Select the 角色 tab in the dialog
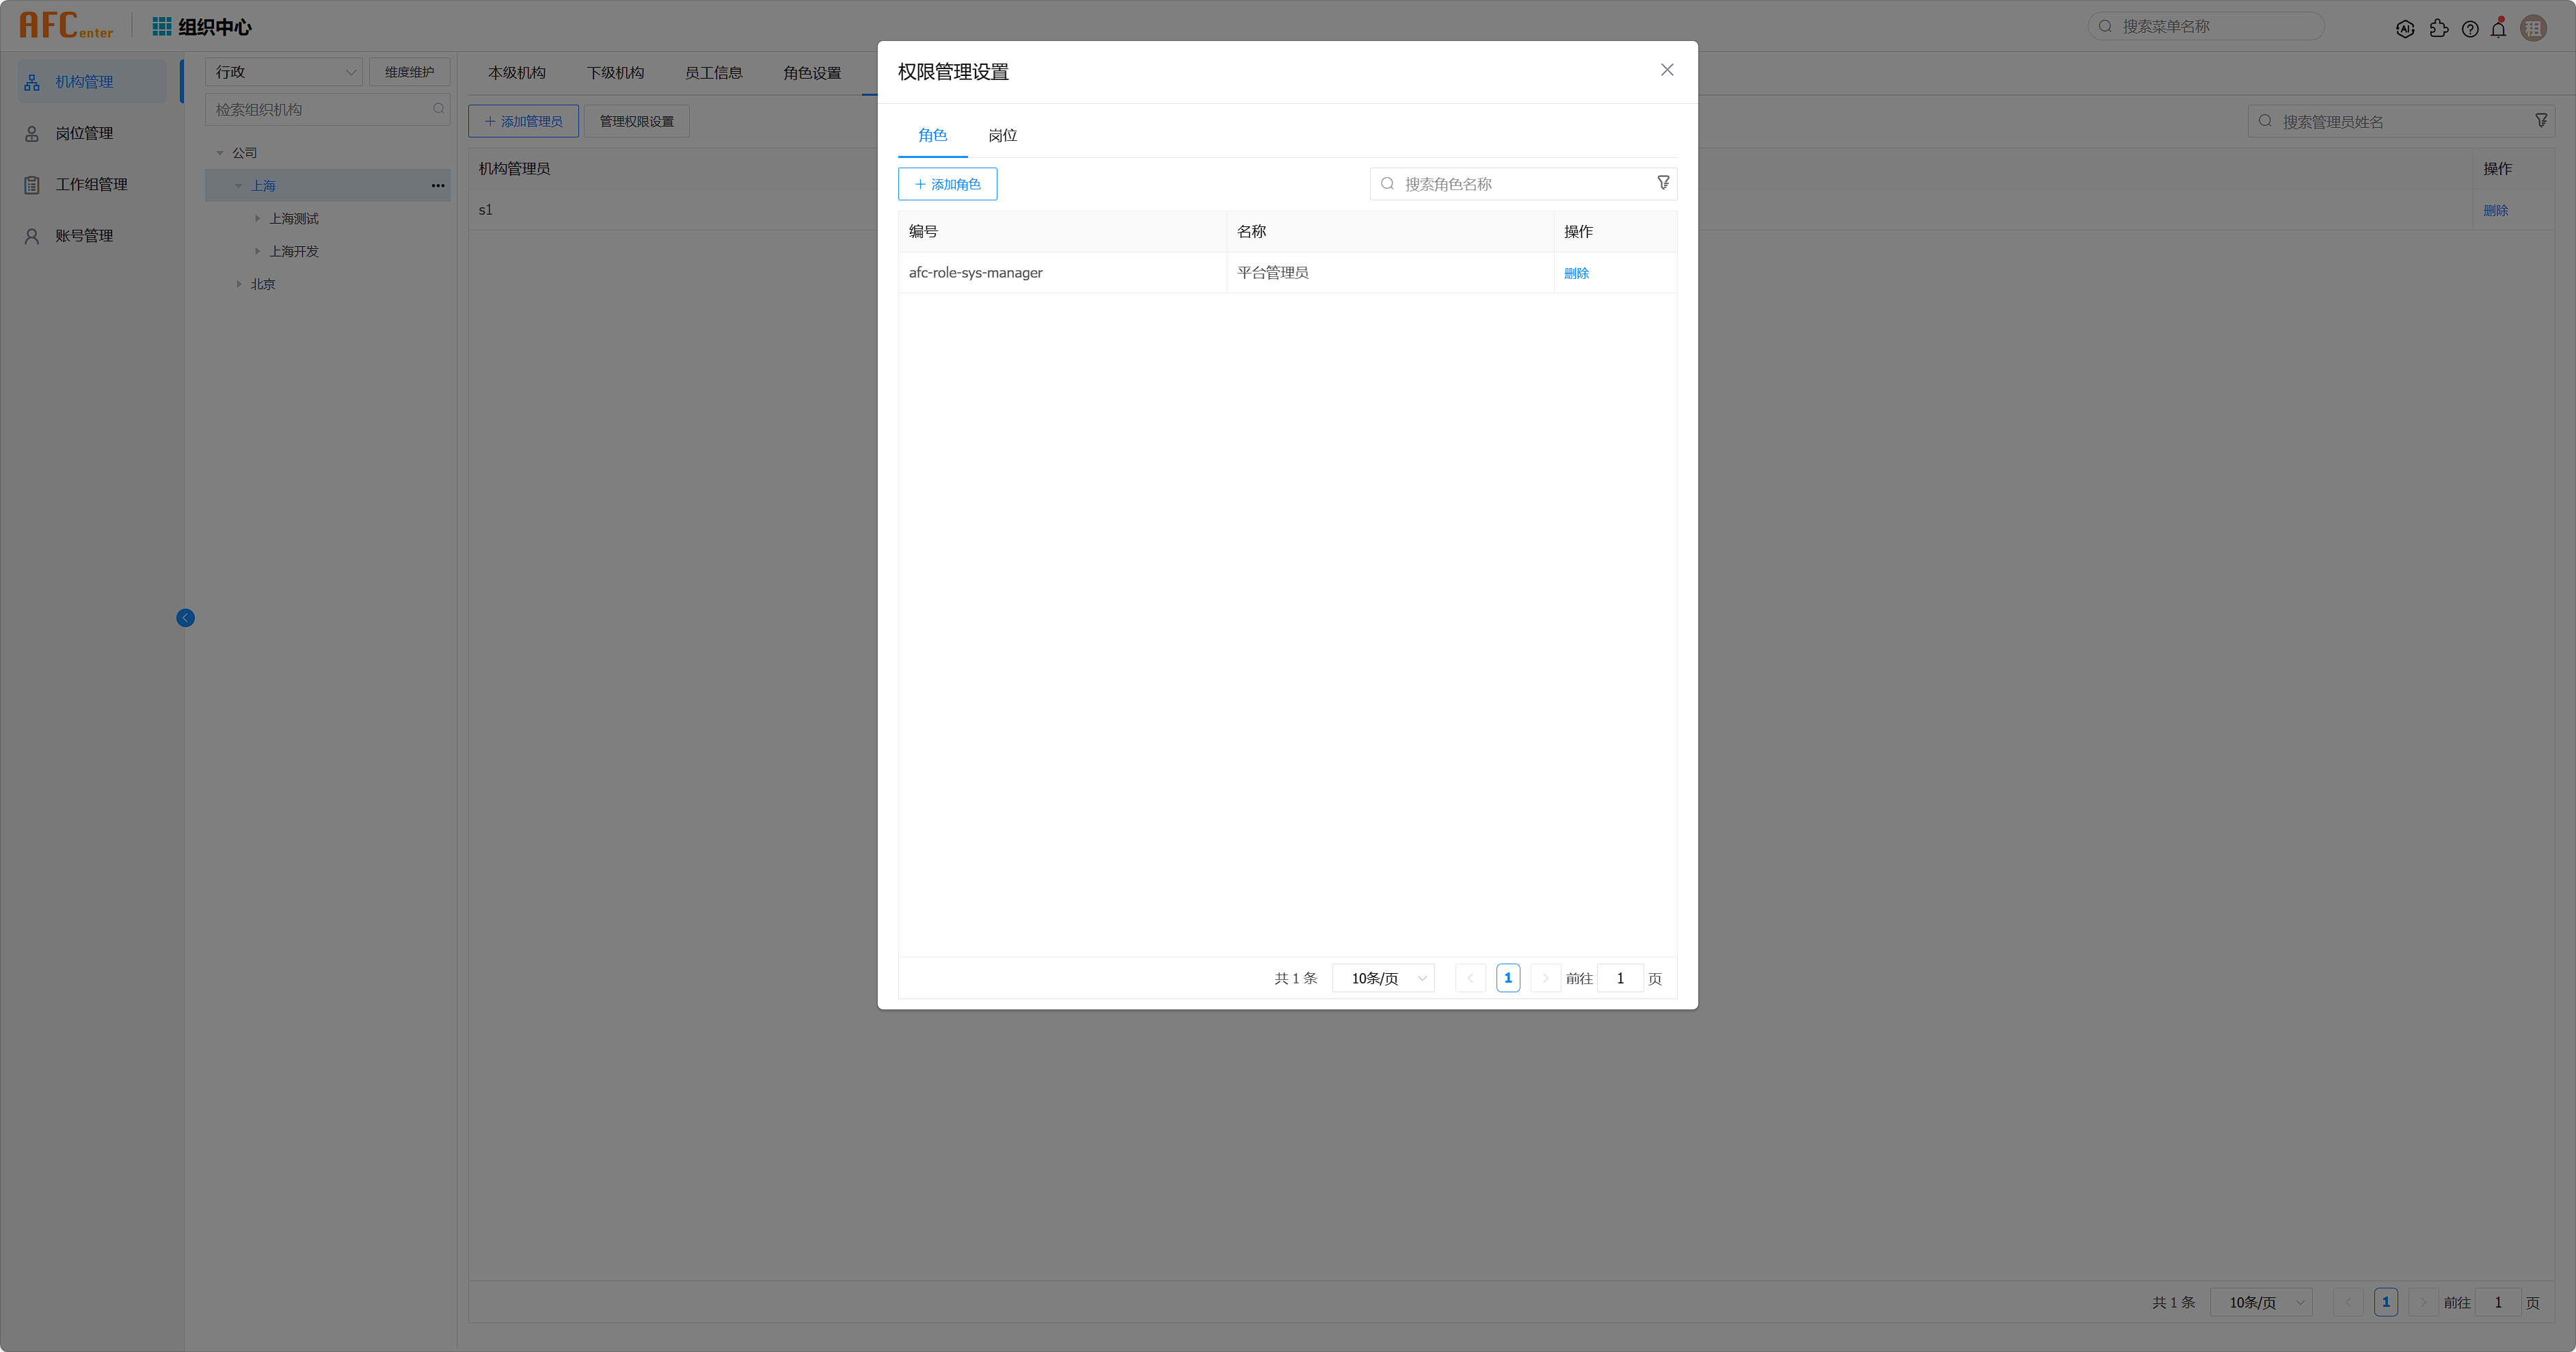Viewport: 2576px width, 1352px height. point(932,135)
